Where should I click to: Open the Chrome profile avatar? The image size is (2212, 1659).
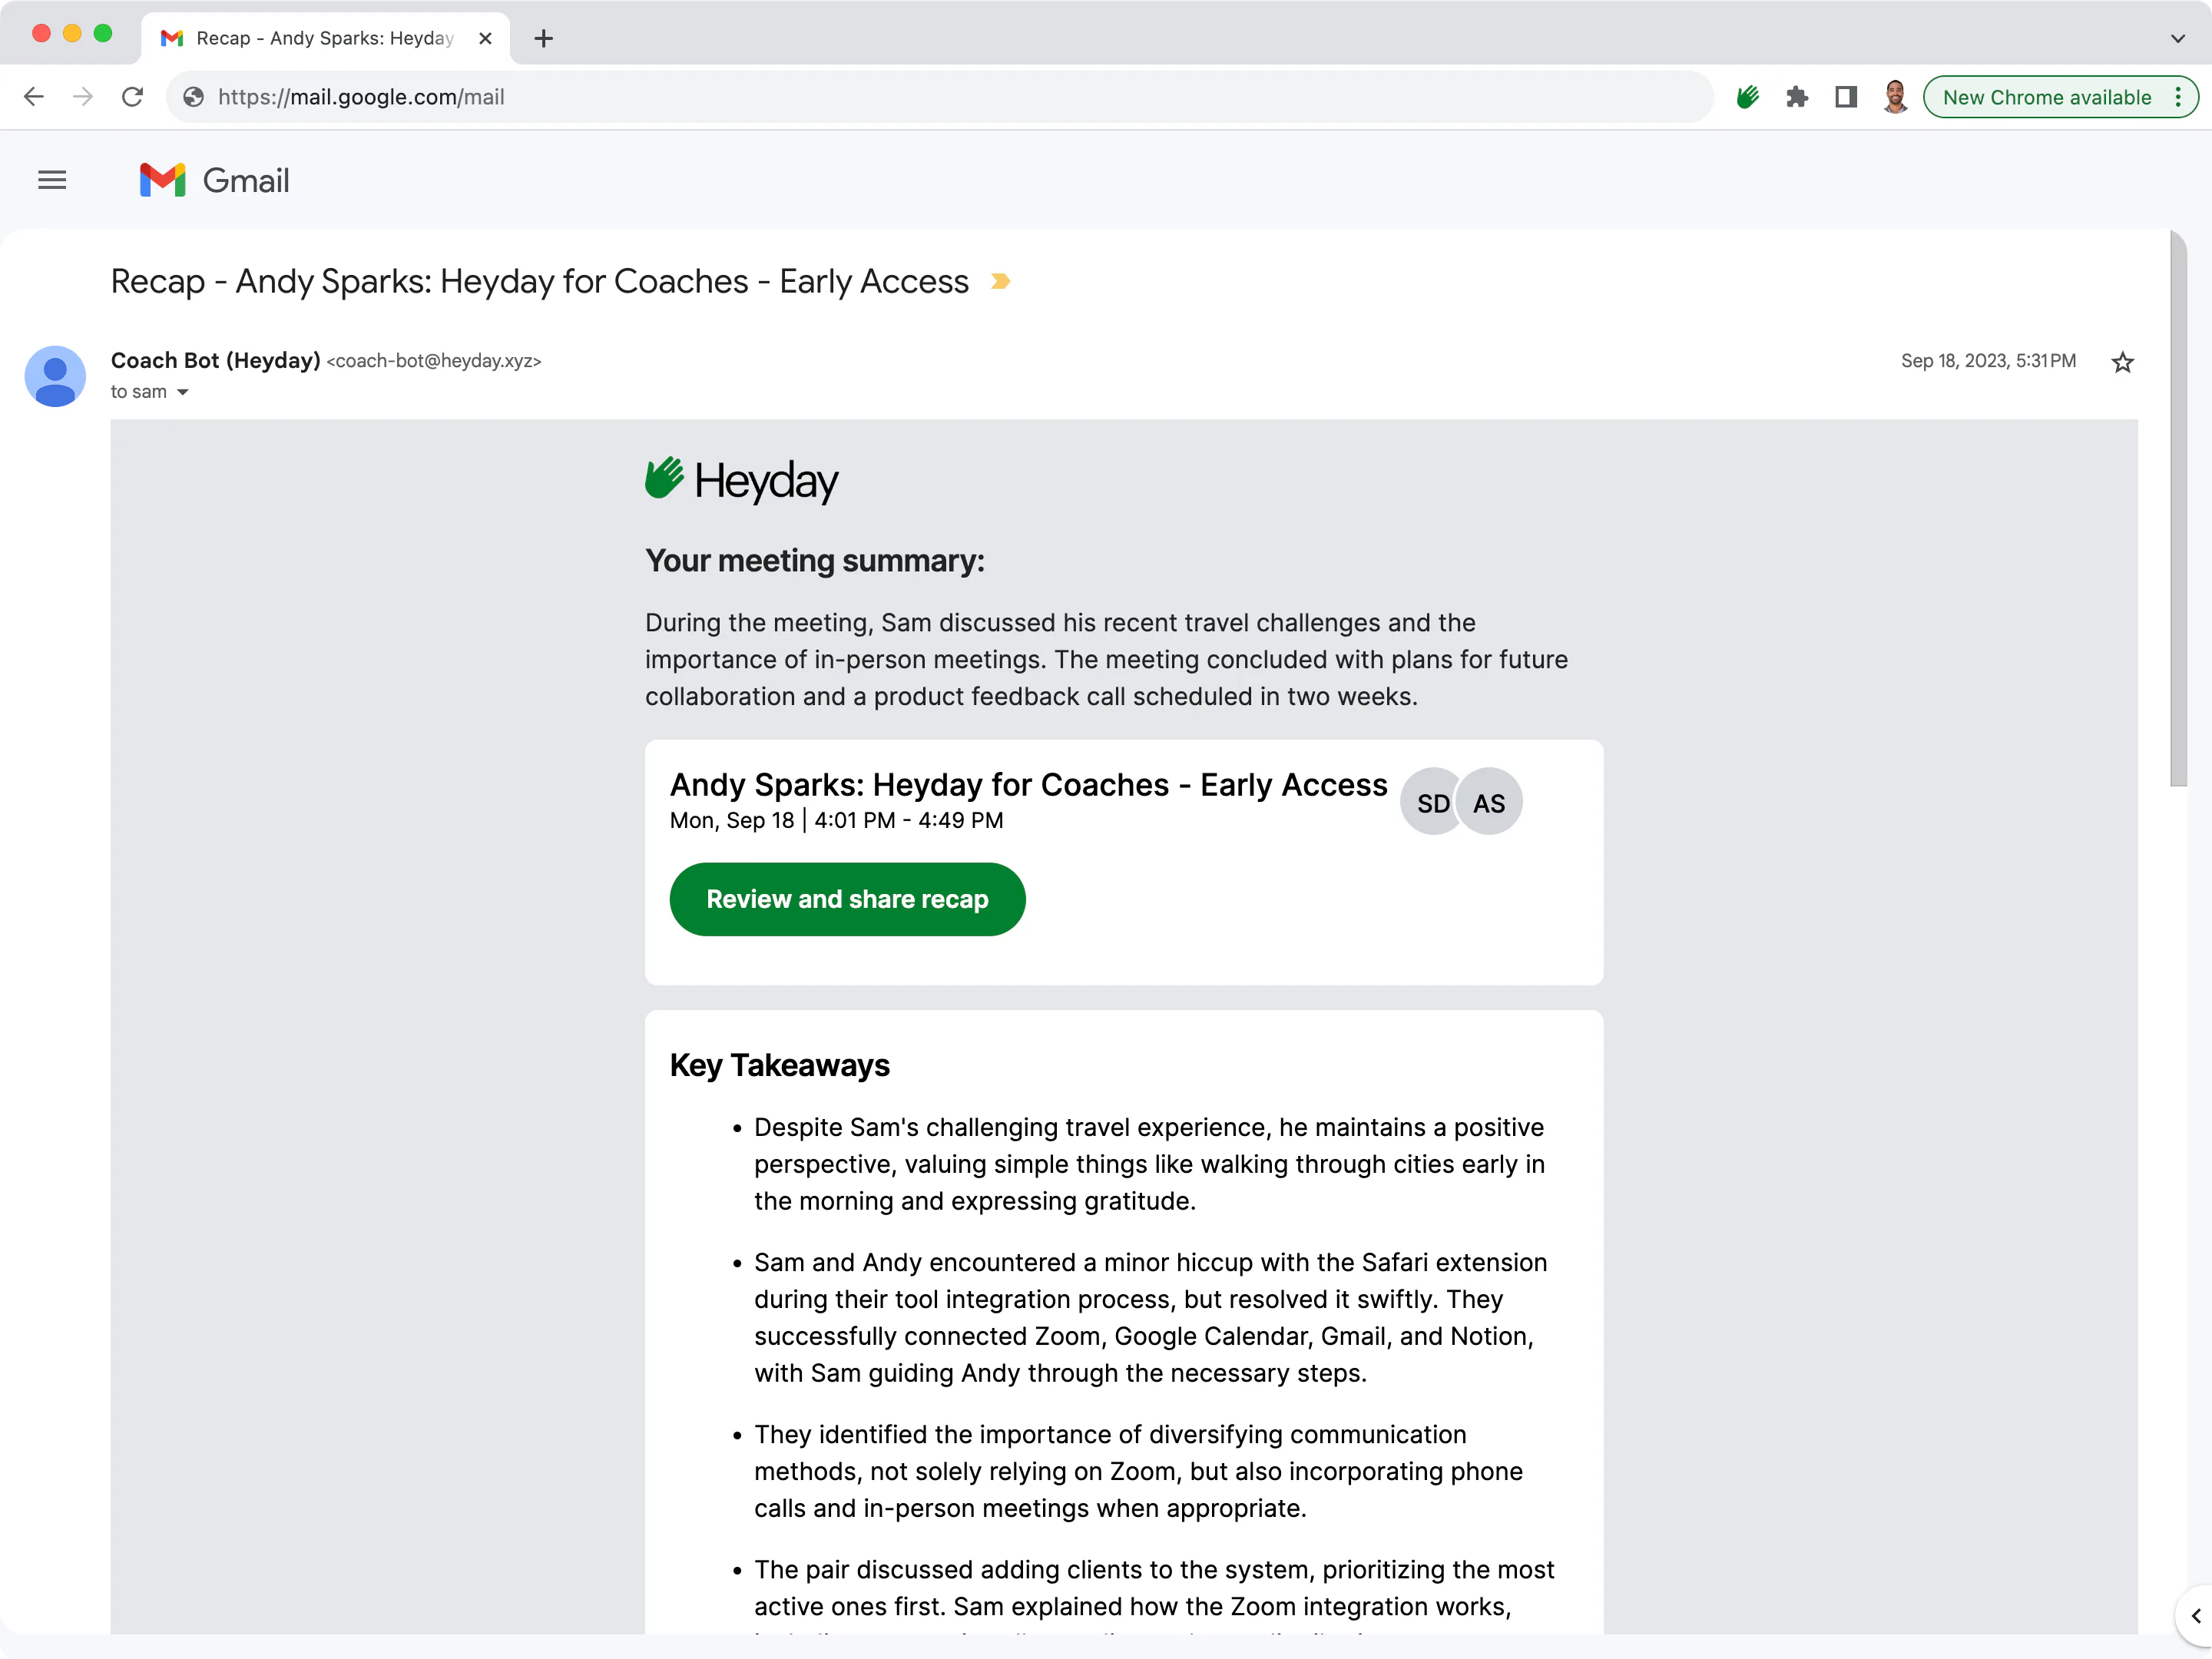coord(1895,97)
